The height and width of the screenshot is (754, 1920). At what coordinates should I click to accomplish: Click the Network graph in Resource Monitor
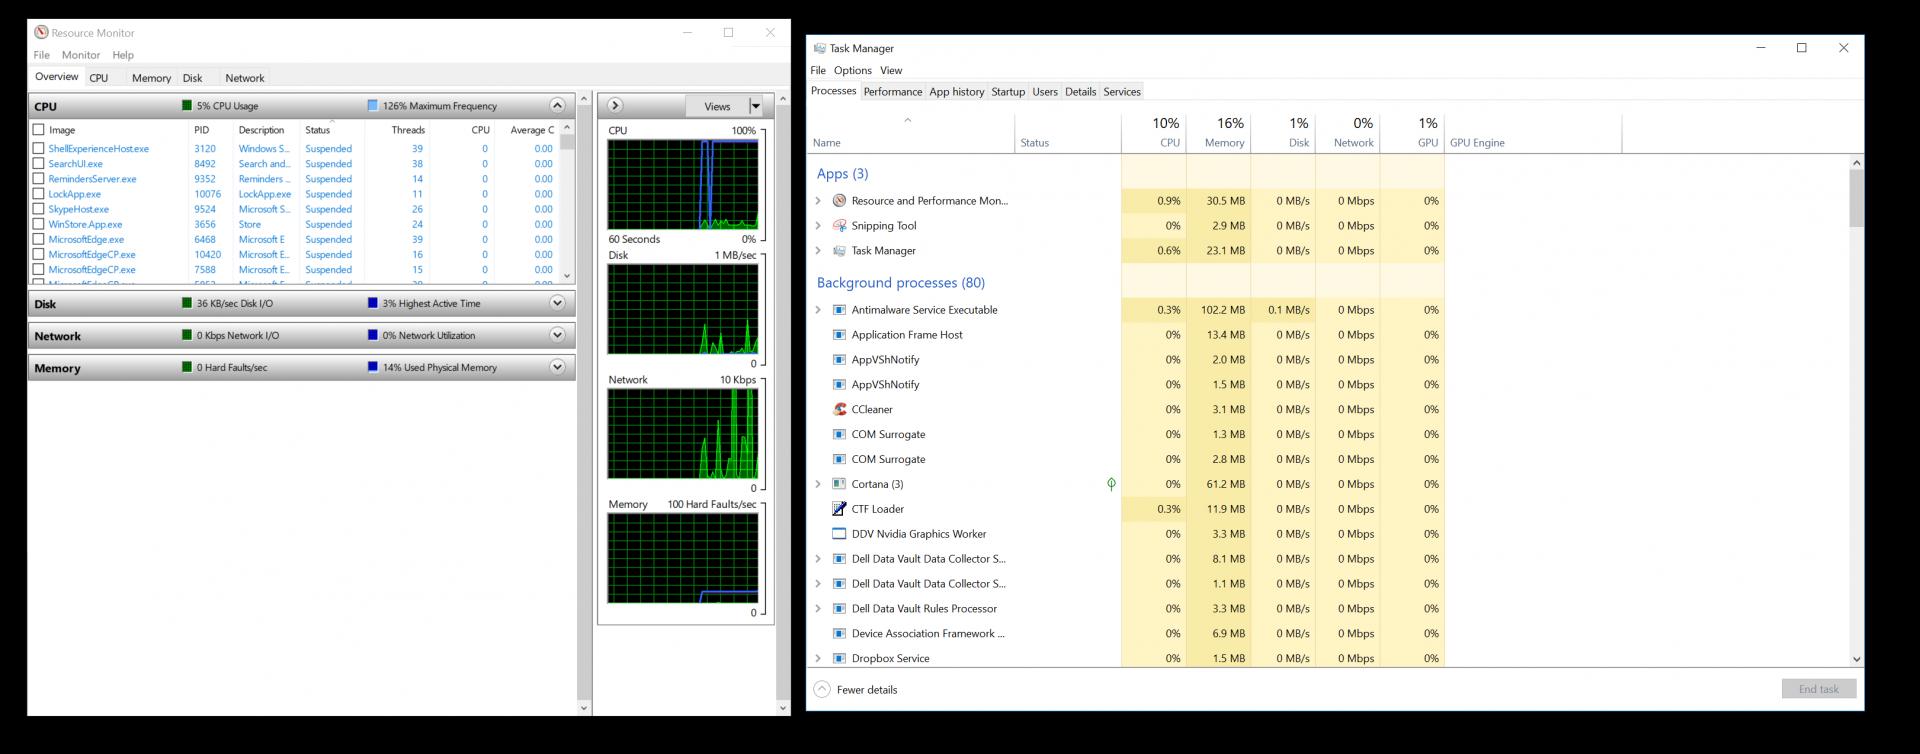[683, 434]
